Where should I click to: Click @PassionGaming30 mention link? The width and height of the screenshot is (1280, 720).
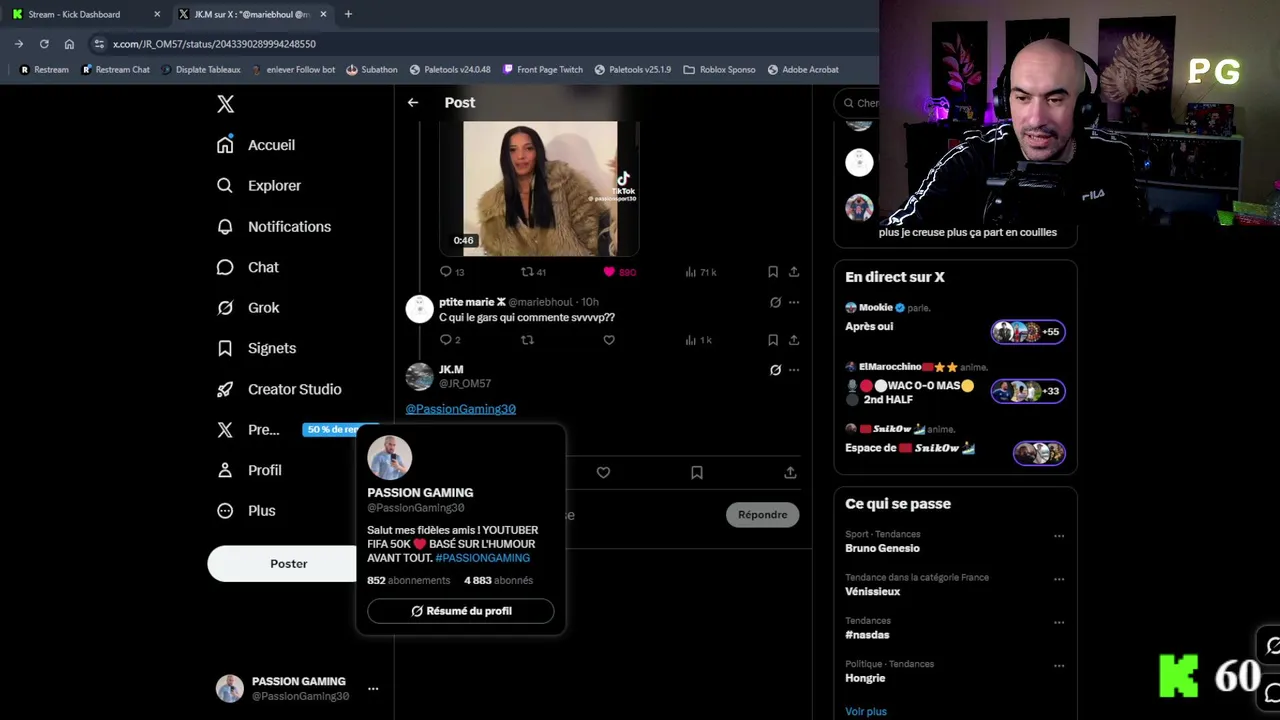[x=460, y=409]
